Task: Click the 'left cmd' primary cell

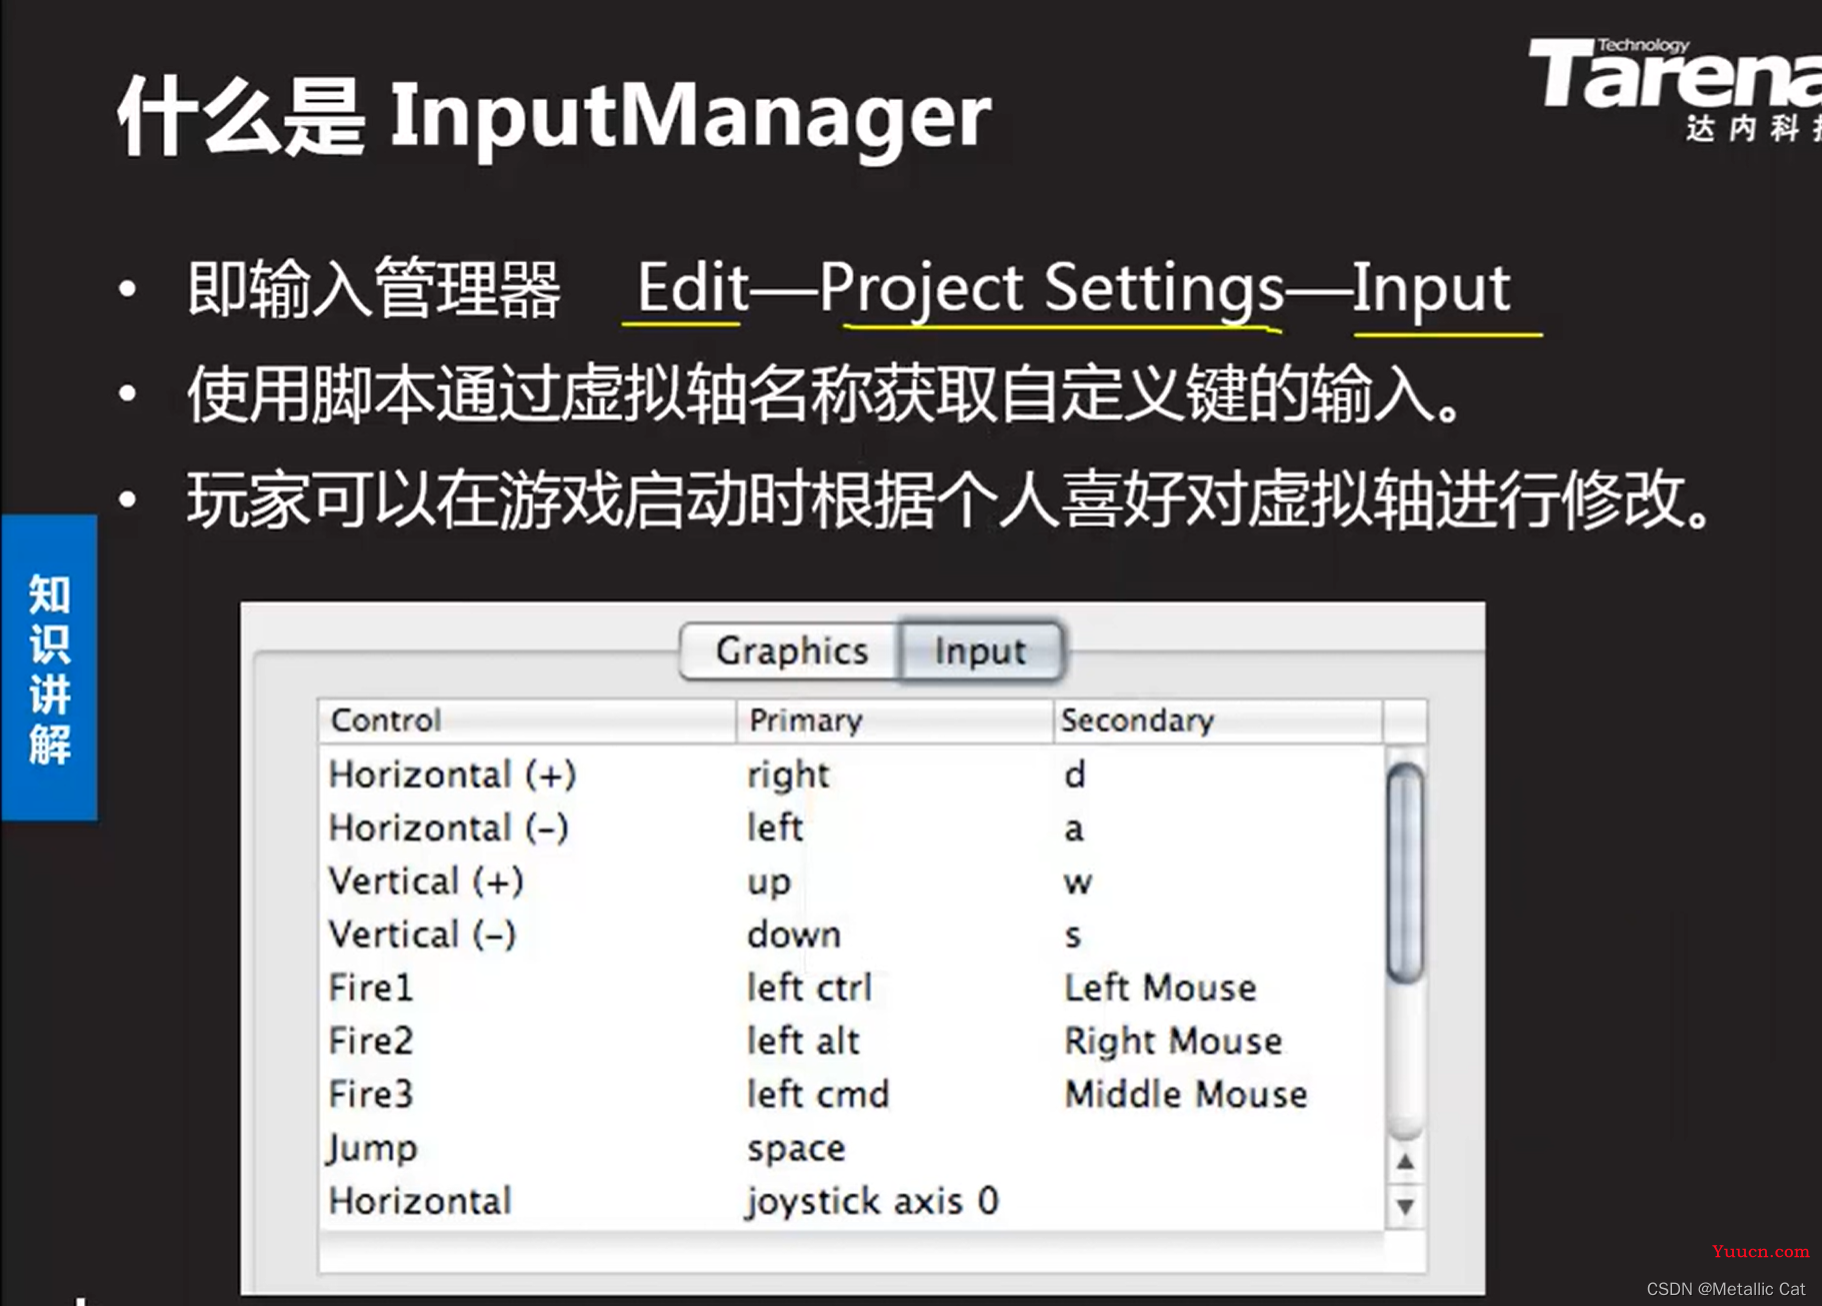Action: click(818, 1094)
